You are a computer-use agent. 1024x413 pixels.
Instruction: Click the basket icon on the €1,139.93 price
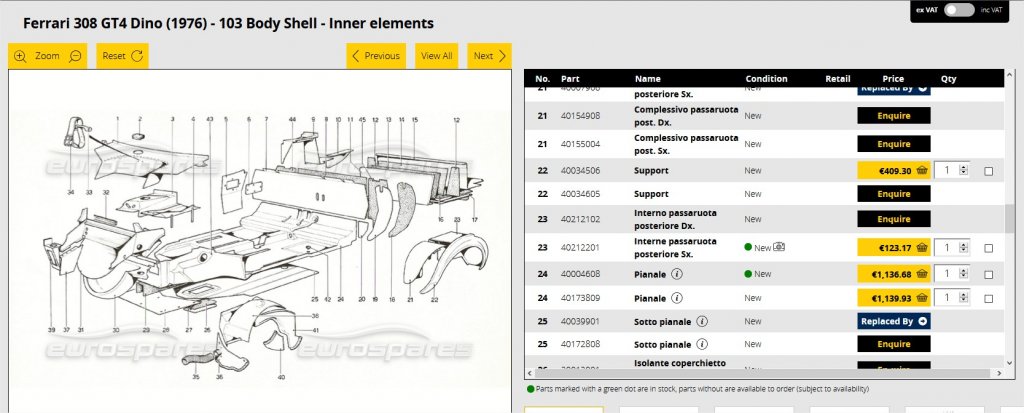(x=921, y=297)
